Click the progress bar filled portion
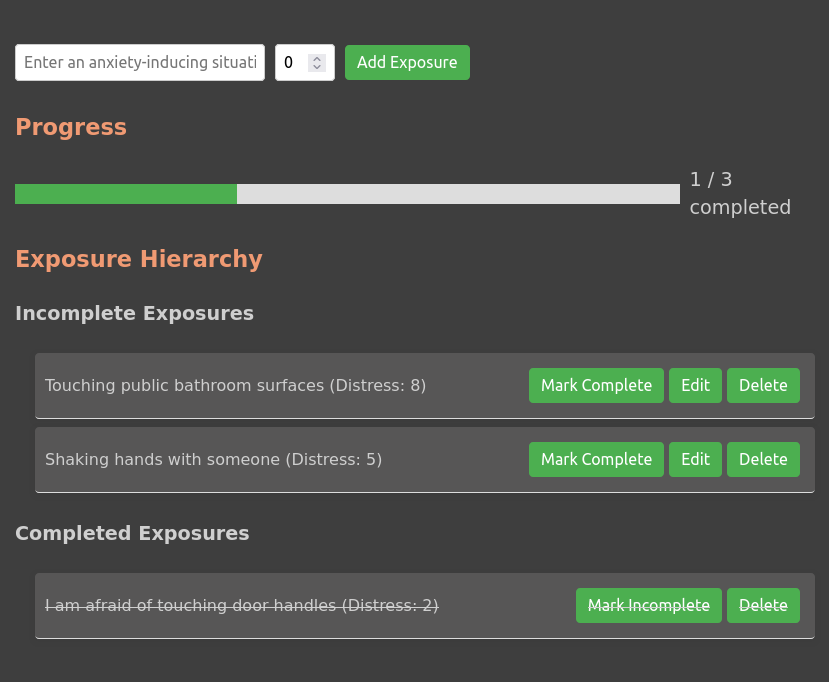This screenshot has height=682, width=829. click(x=126, y=194)
